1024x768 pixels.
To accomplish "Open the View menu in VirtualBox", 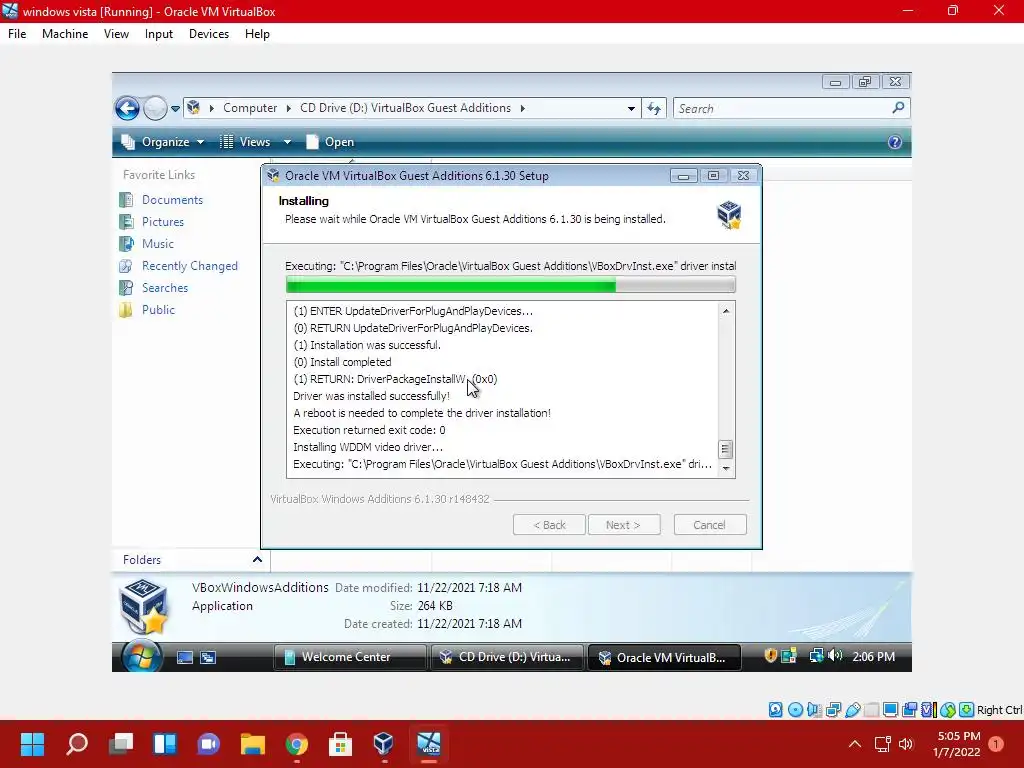I will (x=116, y=34).
